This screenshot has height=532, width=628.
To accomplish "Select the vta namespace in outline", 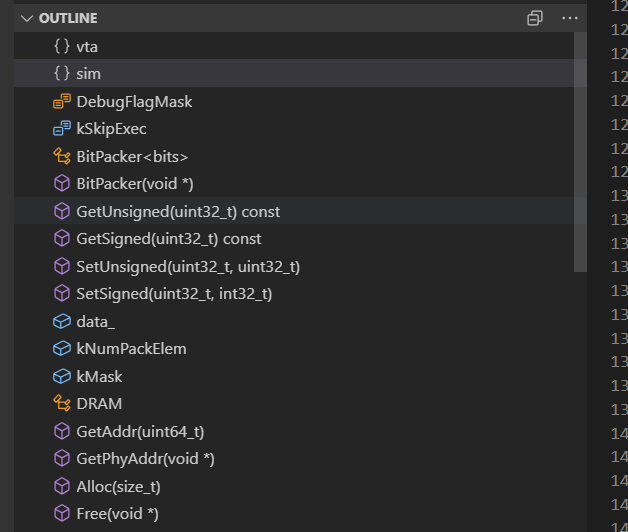I will pos(294,46).
